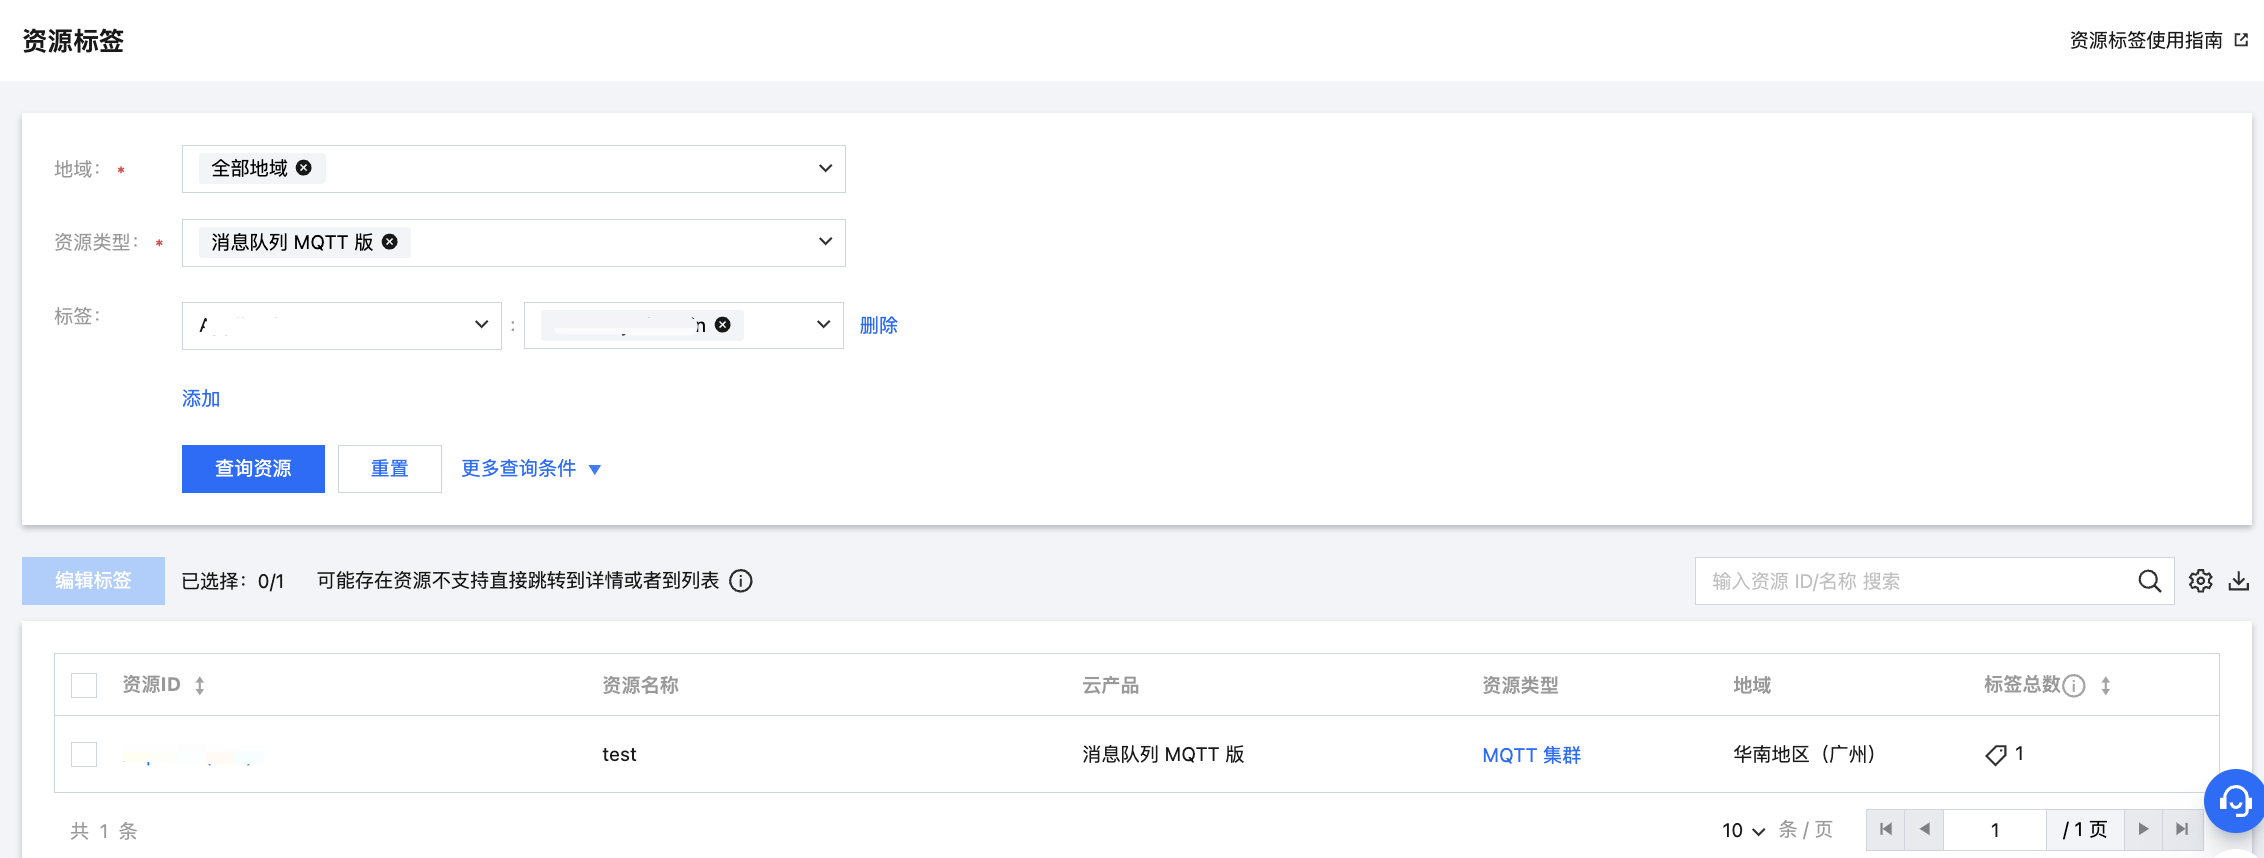Remove the 消息队列 MQTT 版 chip
The height and width of the screenshot is (858, 2264).
point(390,242)
